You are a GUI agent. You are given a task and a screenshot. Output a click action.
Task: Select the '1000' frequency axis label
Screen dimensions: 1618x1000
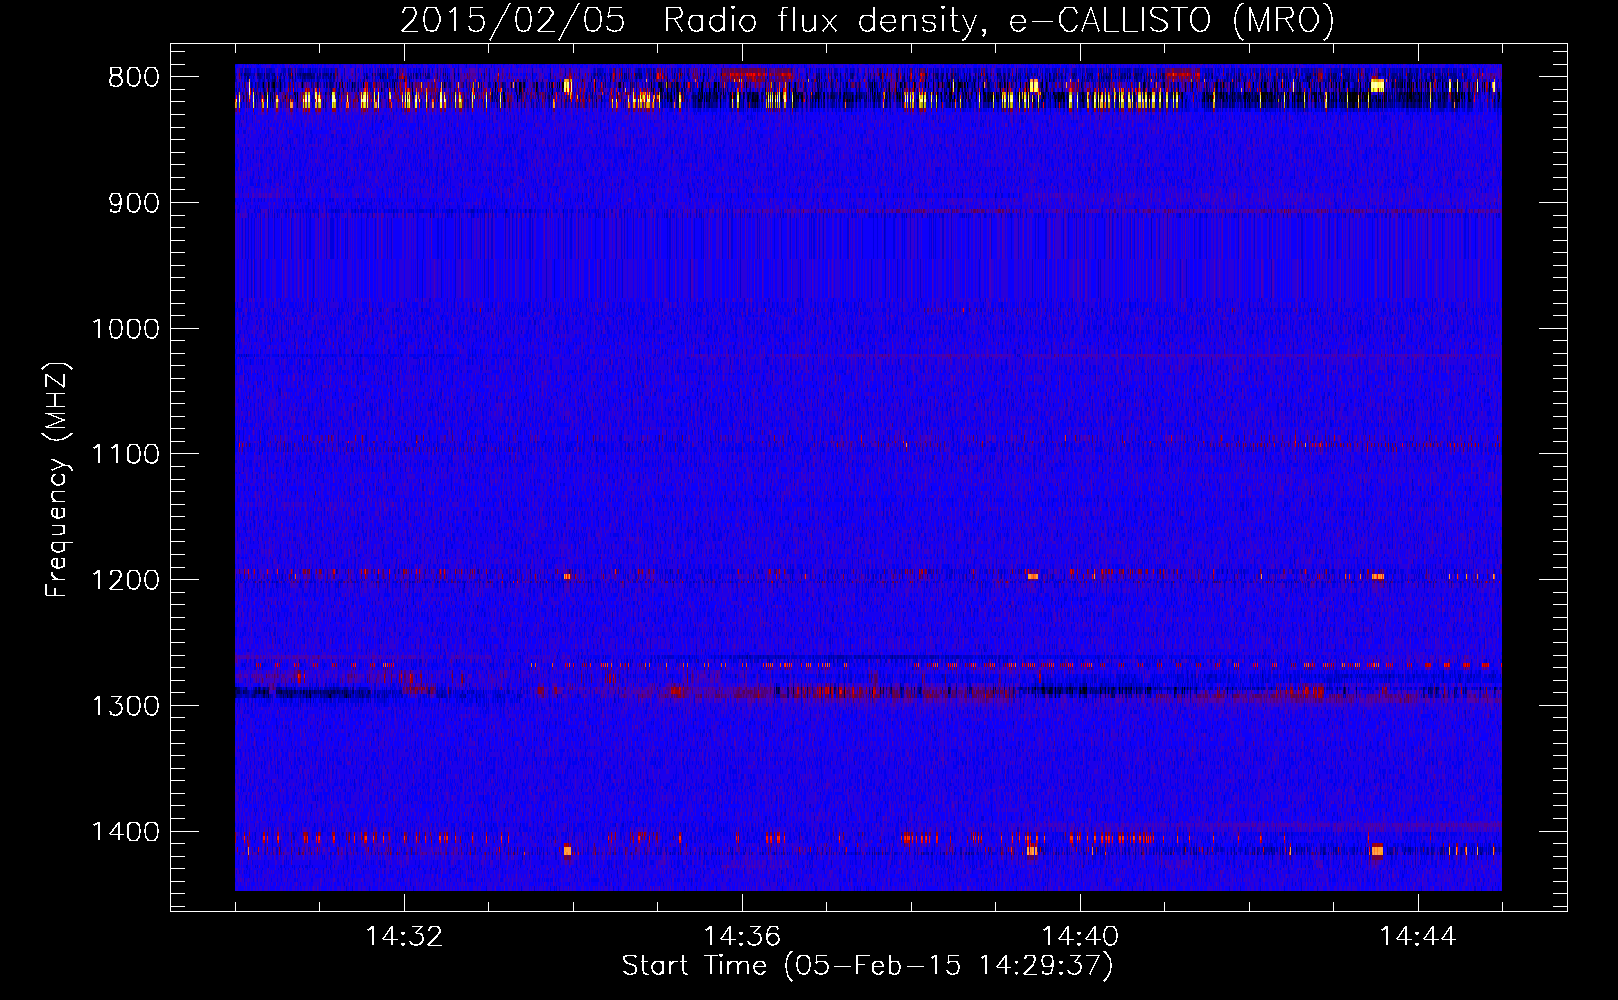pyautogui.click(x=125, y=329)
